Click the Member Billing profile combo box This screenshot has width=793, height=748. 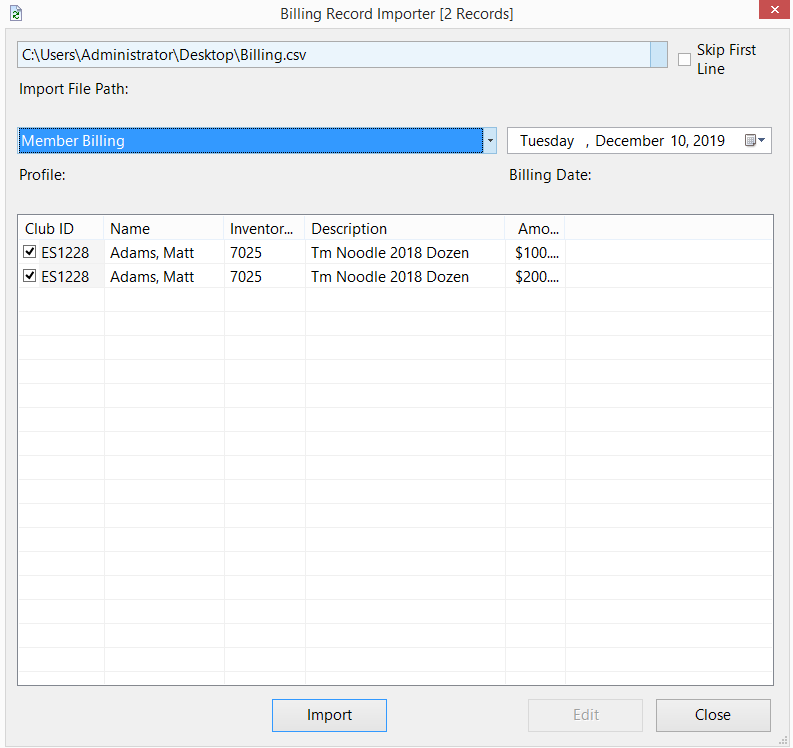pyautogui.click(x=250, y=141)
